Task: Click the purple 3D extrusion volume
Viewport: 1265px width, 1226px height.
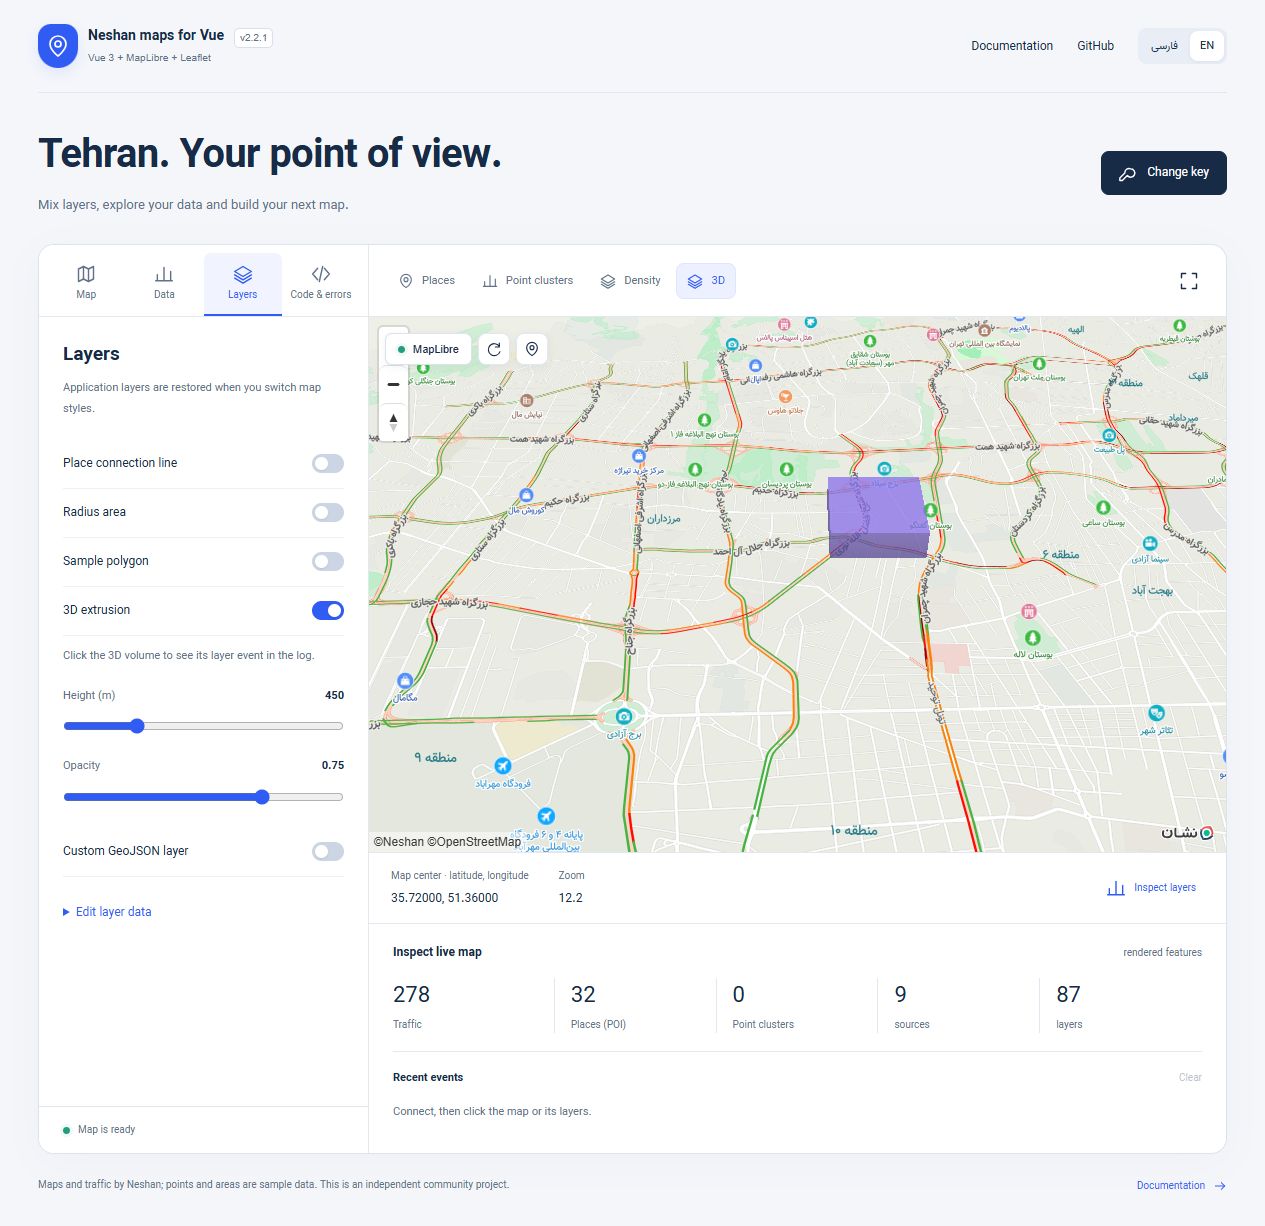Action: point(878,516)
